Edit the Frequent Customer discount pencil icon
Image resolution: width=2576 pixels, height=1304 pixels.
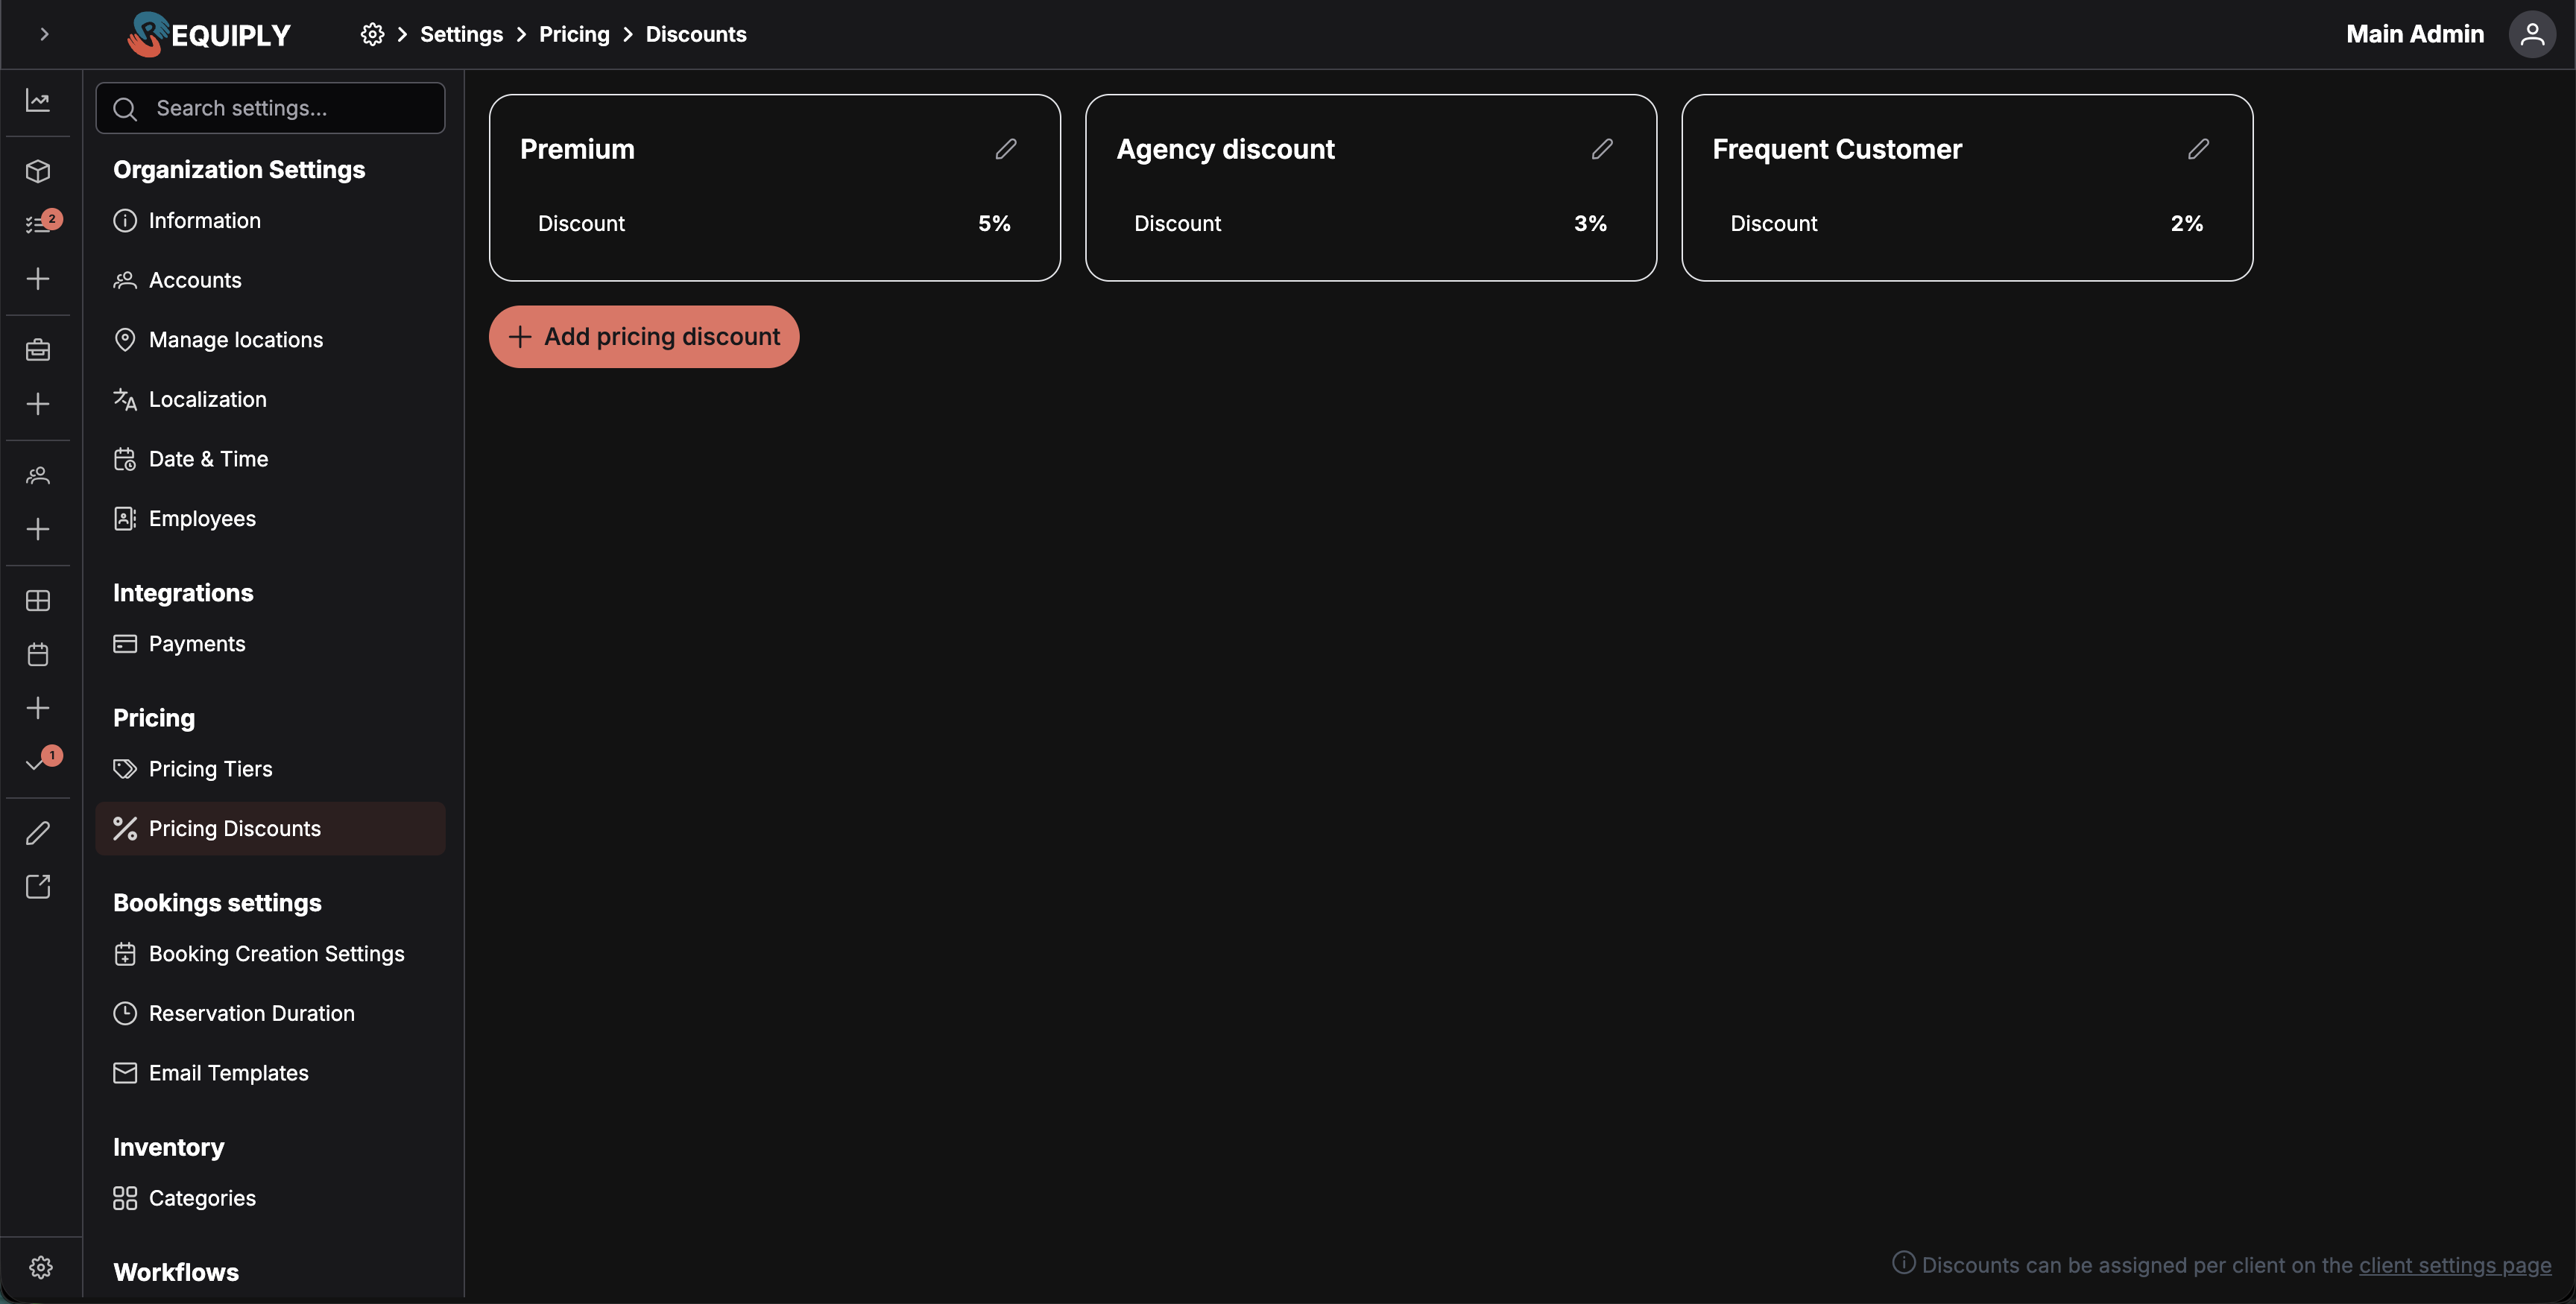[x=2198, y=149]
